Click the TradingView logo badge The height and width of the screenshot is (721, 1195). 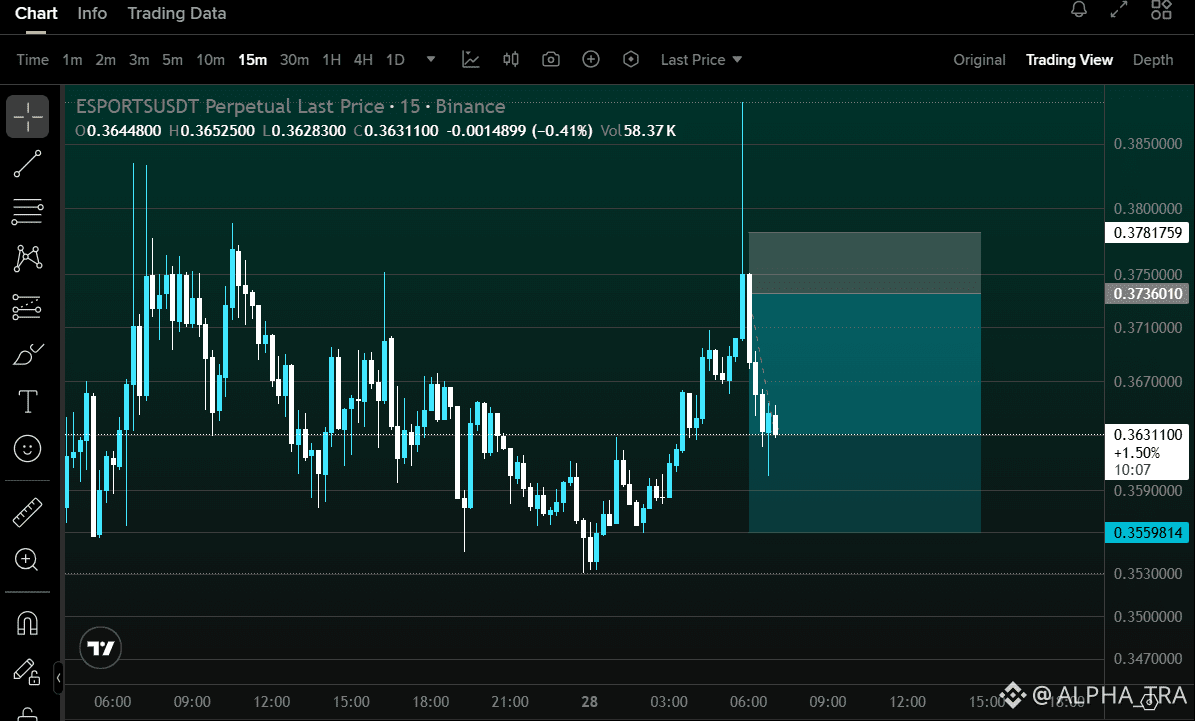(x=101, y=648)
